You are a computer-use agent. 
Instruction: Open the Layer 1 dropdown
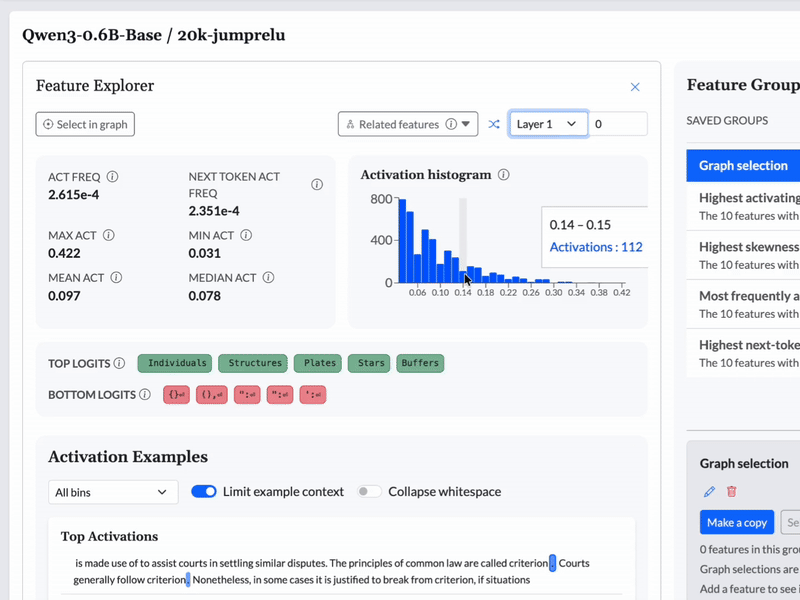(548, 124)
